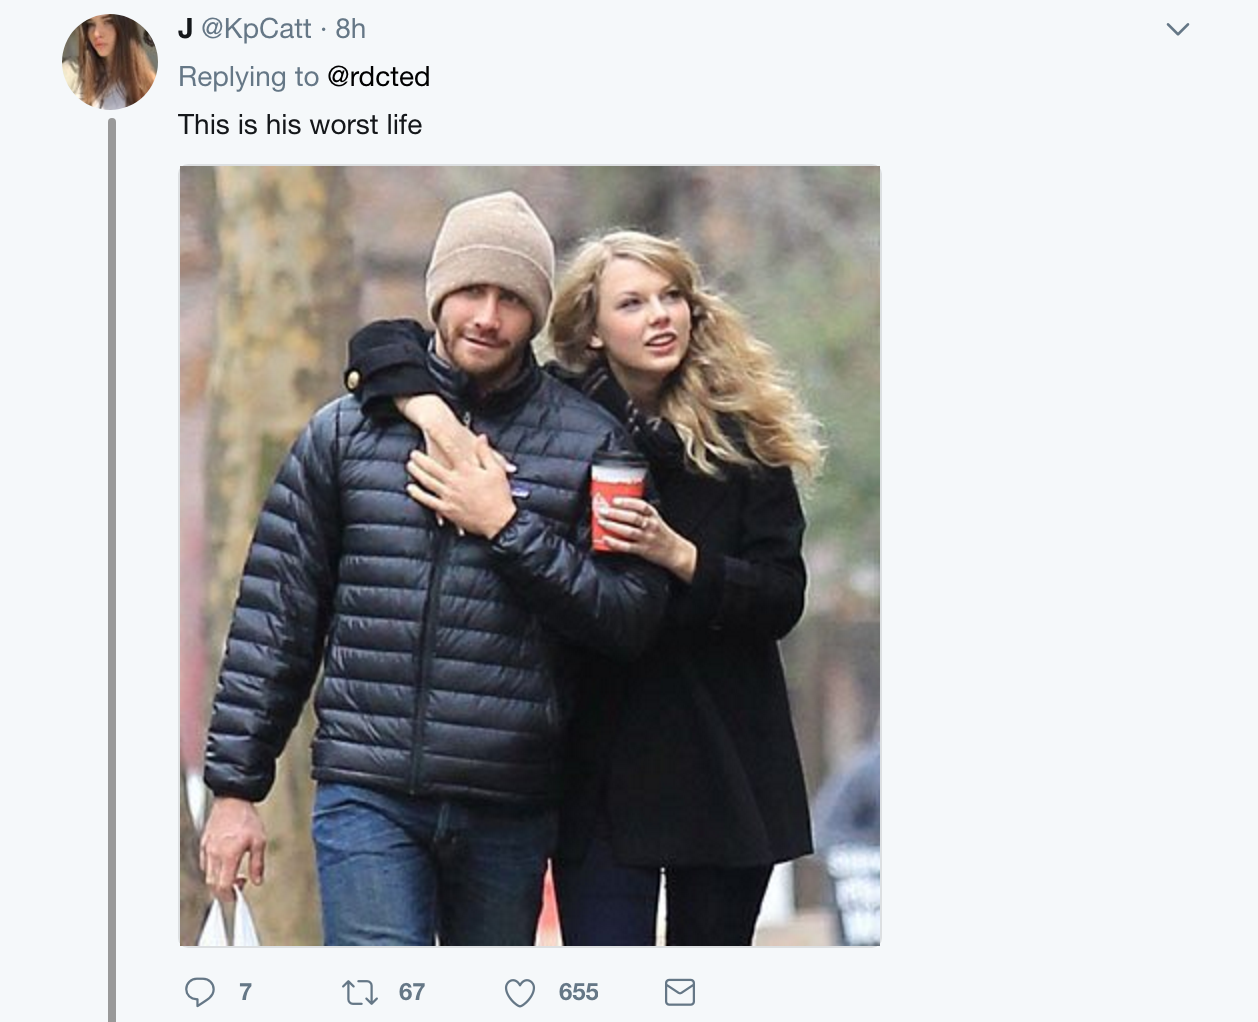The height and width of the screenshot is (1022, 1258).
Task: Expand the tweet options chevron menu
Action: pyautogui.click(x=1178, y=30)
